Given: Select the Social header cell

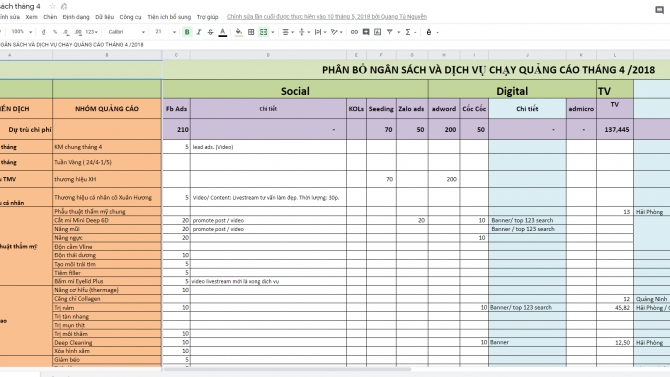Looking at the screenshot, I should click(295, 89).
